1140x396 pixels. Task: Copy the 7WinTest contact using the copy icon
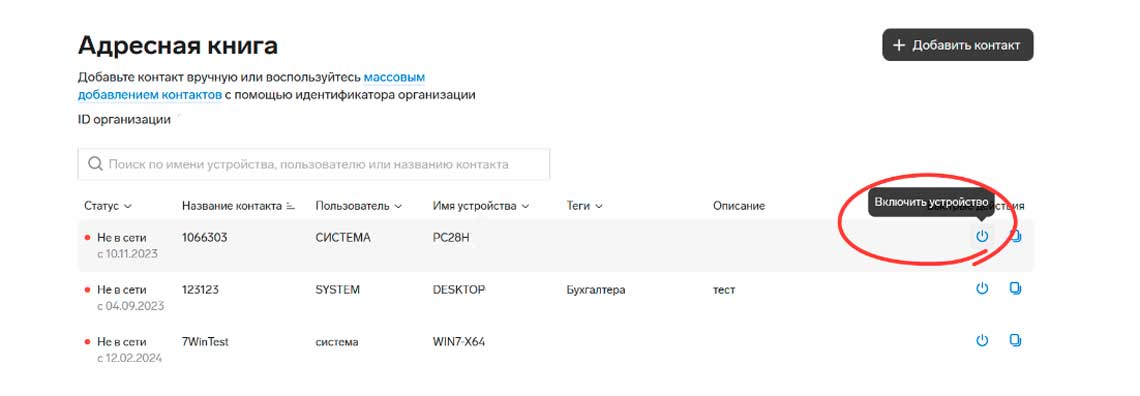point(1016,340)
